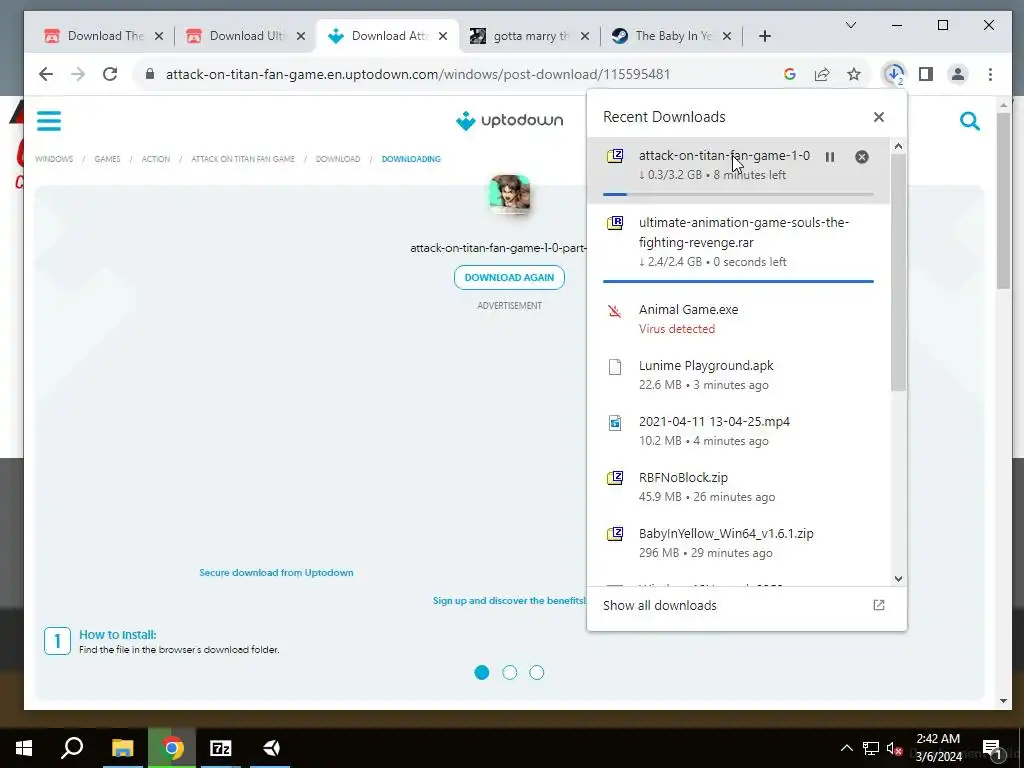The image size is (1024, 768).
Task: Open File Explorer from taskbar
Action: tap(122, 748)
